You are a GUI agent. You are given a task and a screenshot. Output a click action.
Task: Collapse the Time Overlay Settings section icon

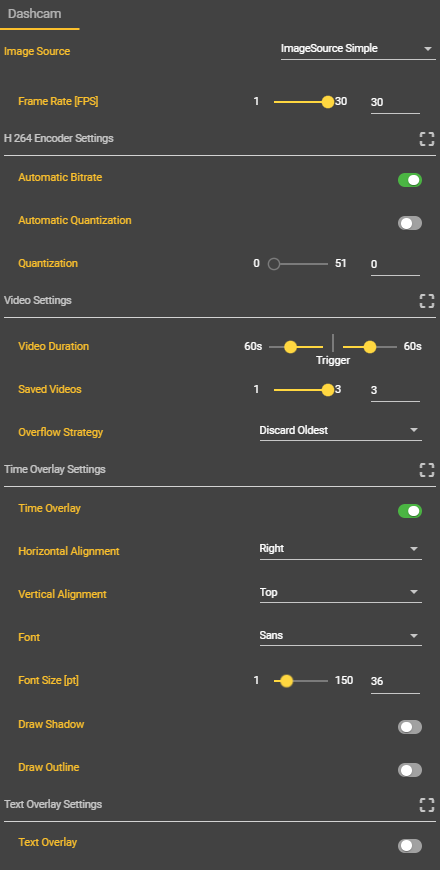pyautogui.click(x=427, y=470)
